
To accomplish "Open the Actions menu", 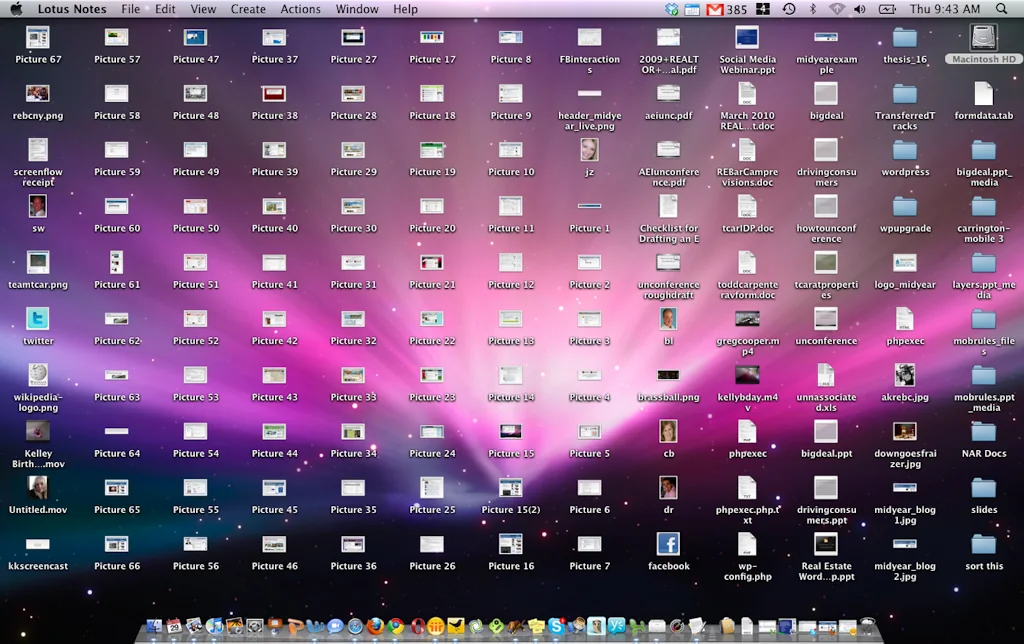I will (x=300, y=9).
